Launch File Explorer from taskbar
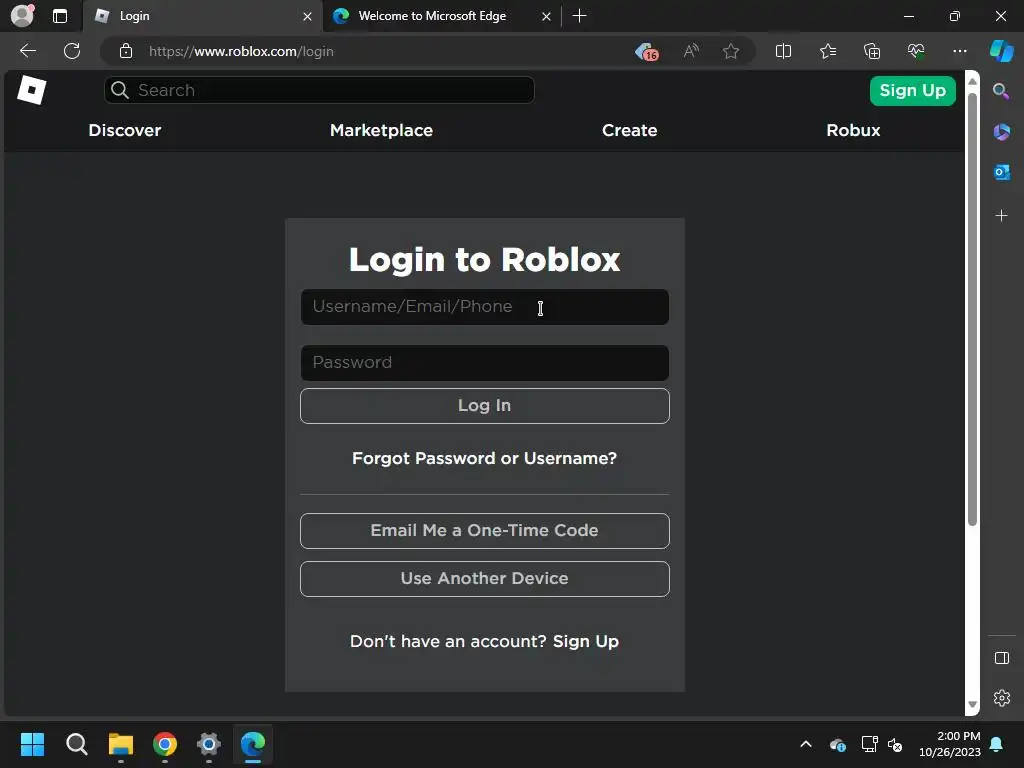 click(121, 744)
